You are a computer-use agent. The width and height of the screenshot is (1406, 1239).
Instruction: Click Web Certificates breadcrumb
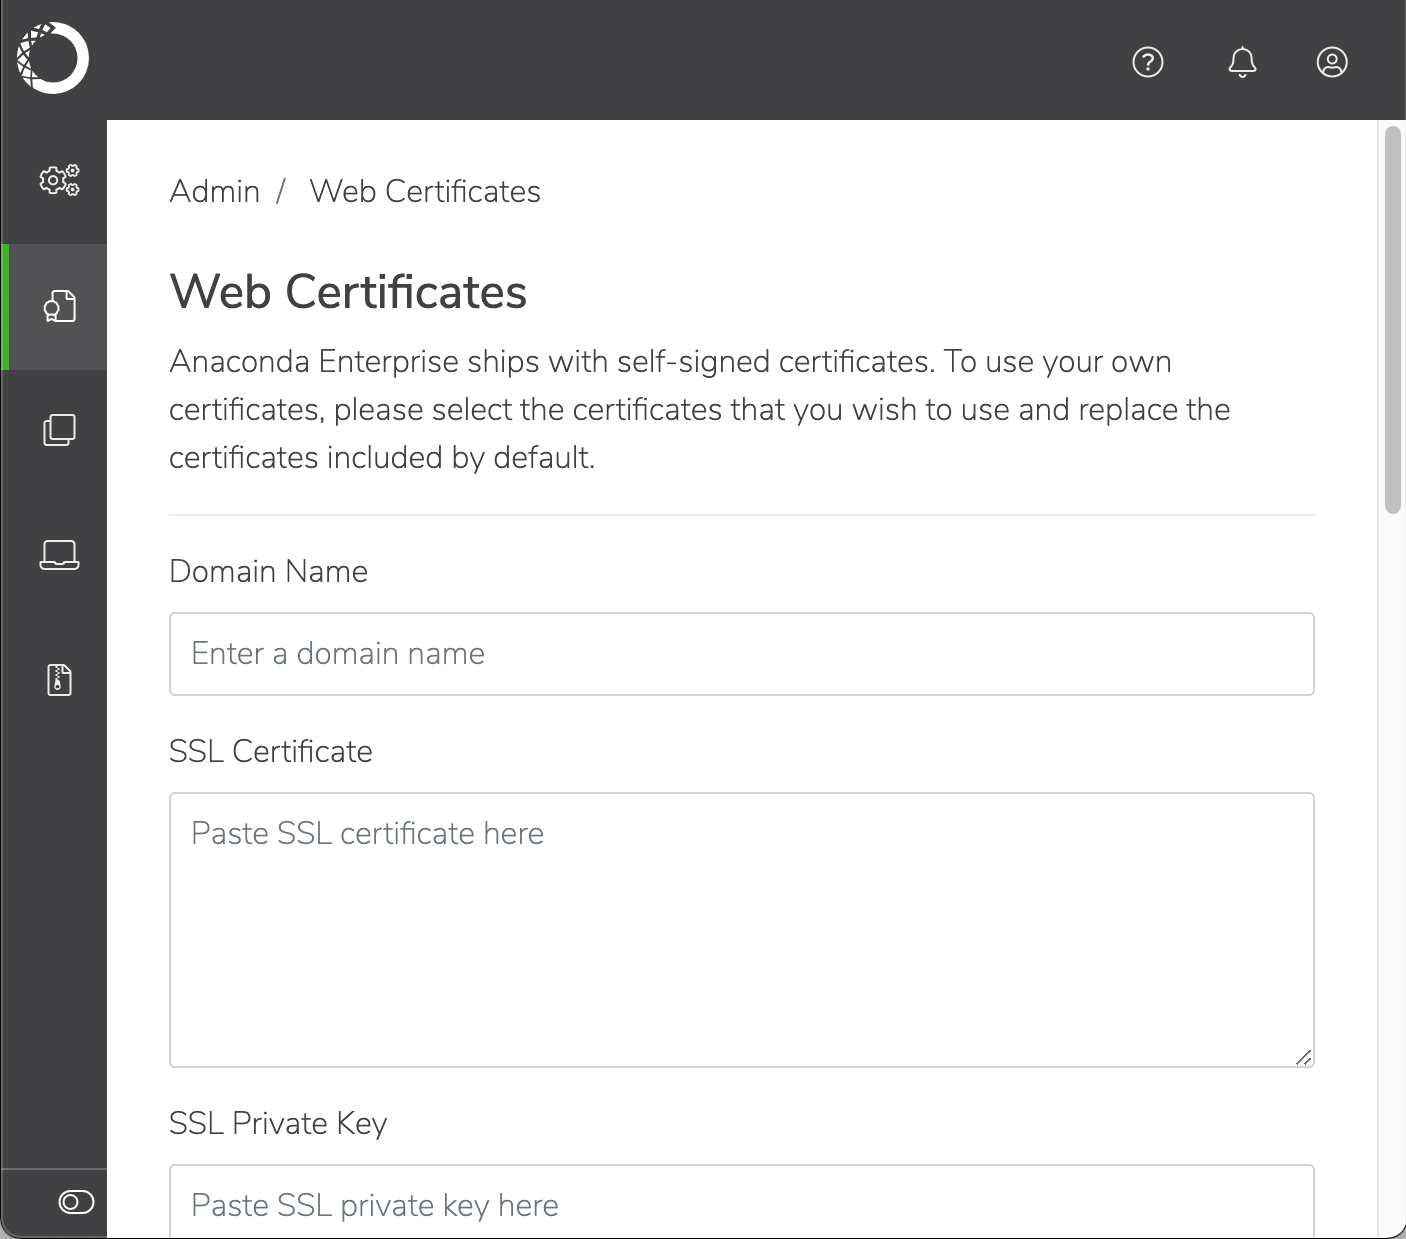coord(425,191)
